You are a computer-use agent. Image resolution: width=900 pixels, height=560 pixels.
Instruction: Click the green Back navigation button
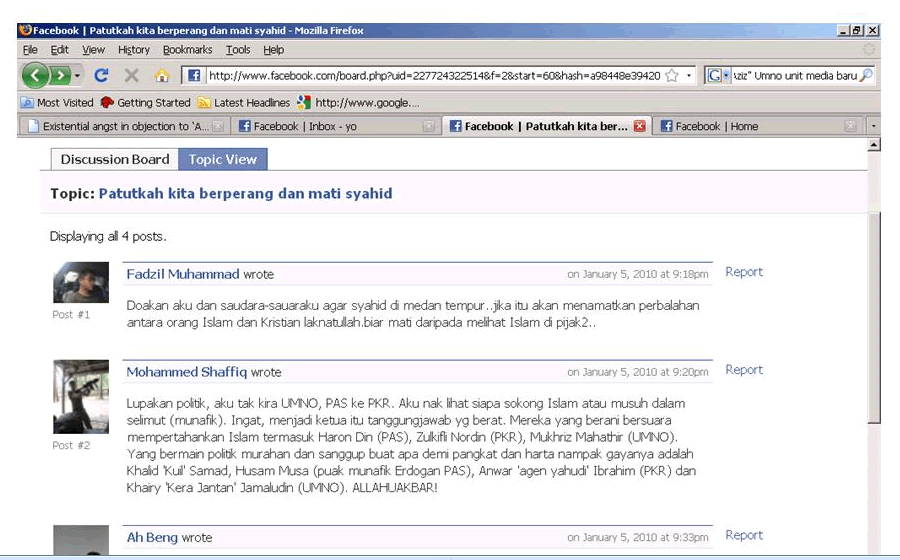tap(34, 75)
